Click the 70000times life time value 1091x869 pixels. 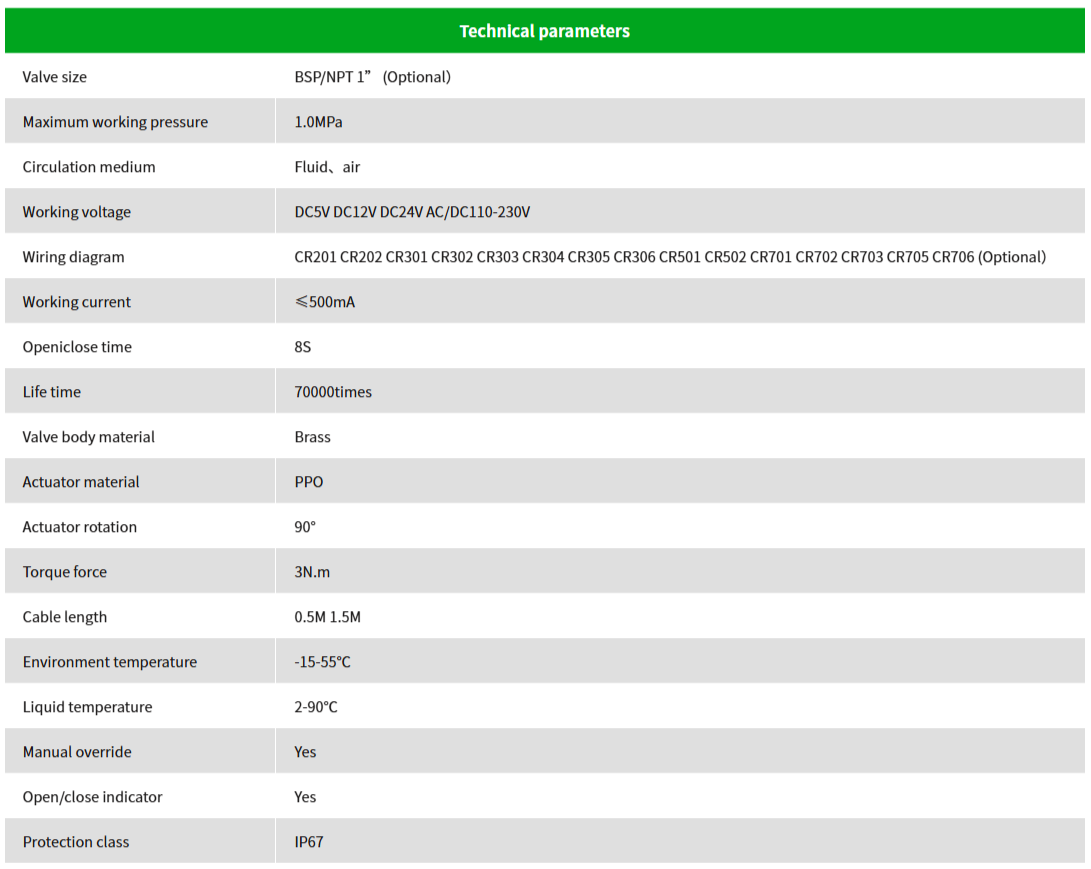coord(333,392)
